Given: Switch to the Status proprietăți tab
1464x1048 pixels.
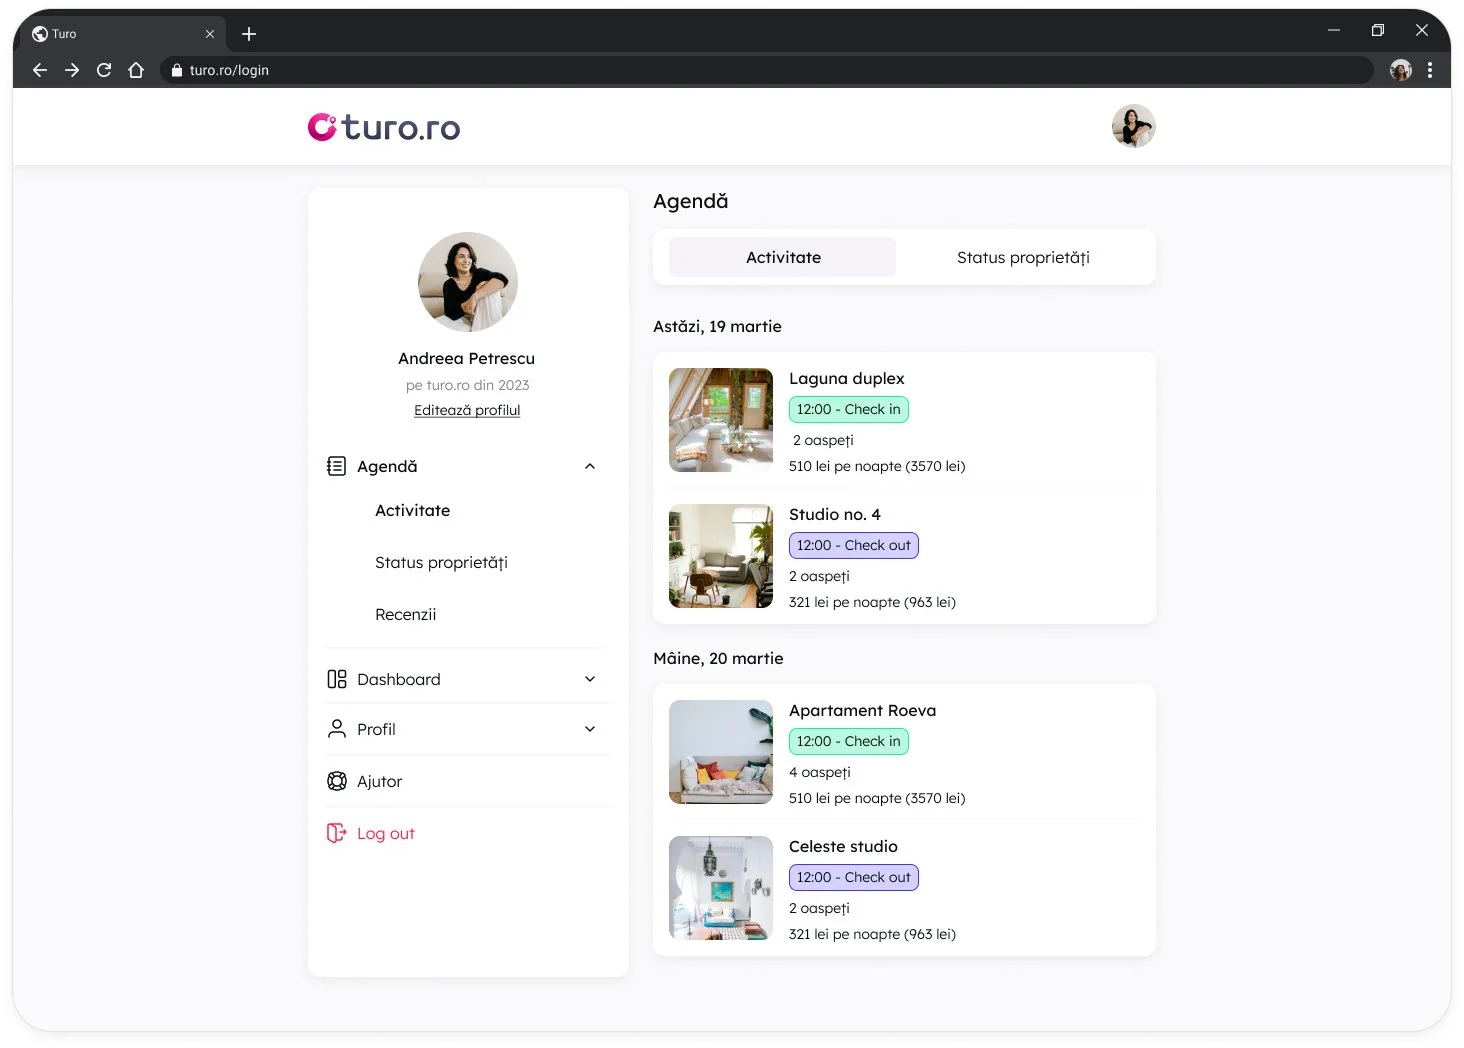Looking at the screenshot, I should tap(1023, 257).
